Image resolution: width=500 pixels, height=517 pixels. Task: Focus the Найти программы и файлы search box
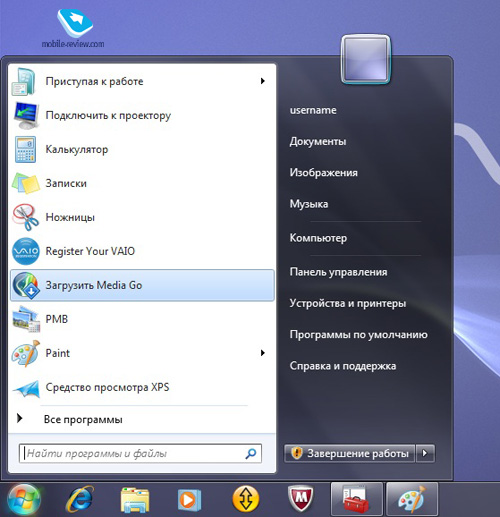[x=140, y=453]
